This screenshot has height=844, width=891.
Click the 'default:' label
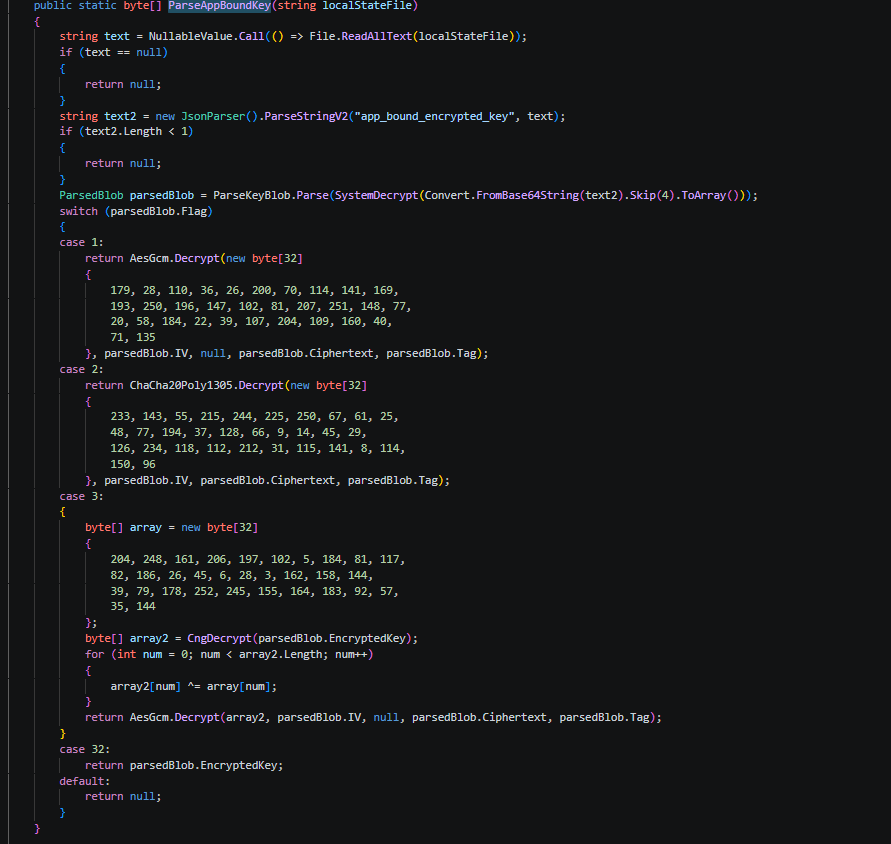pos(85,781)
